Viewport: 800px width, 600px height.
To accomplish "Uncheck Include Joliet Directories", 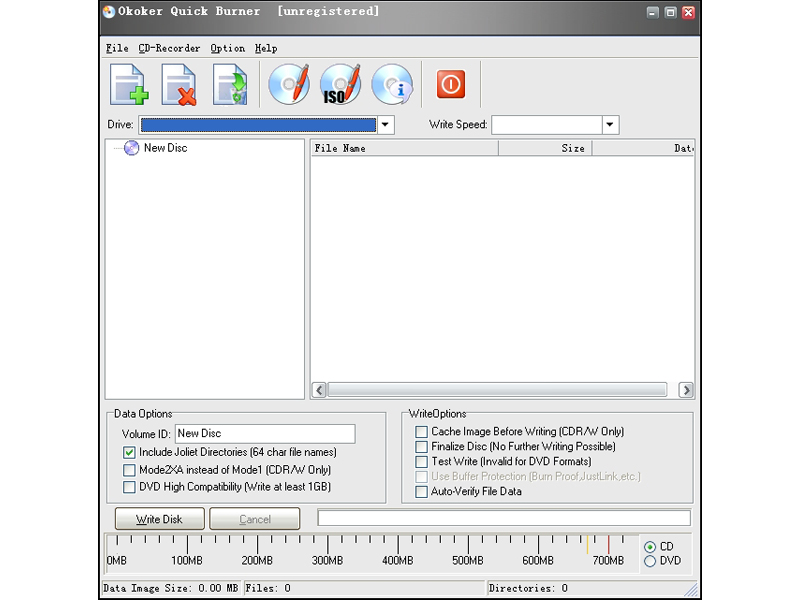I will 129,453.
